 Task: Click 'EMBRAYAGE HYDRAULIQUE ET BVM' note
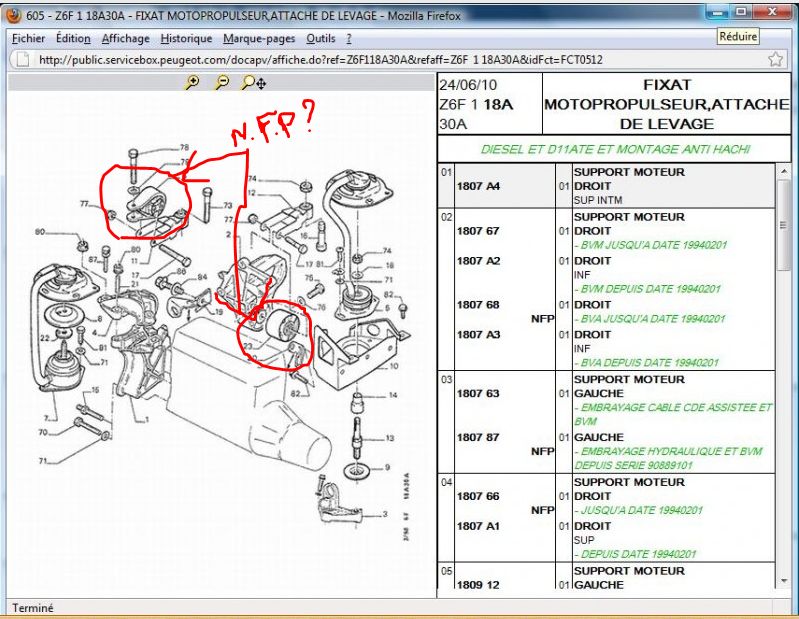[672, 452]
